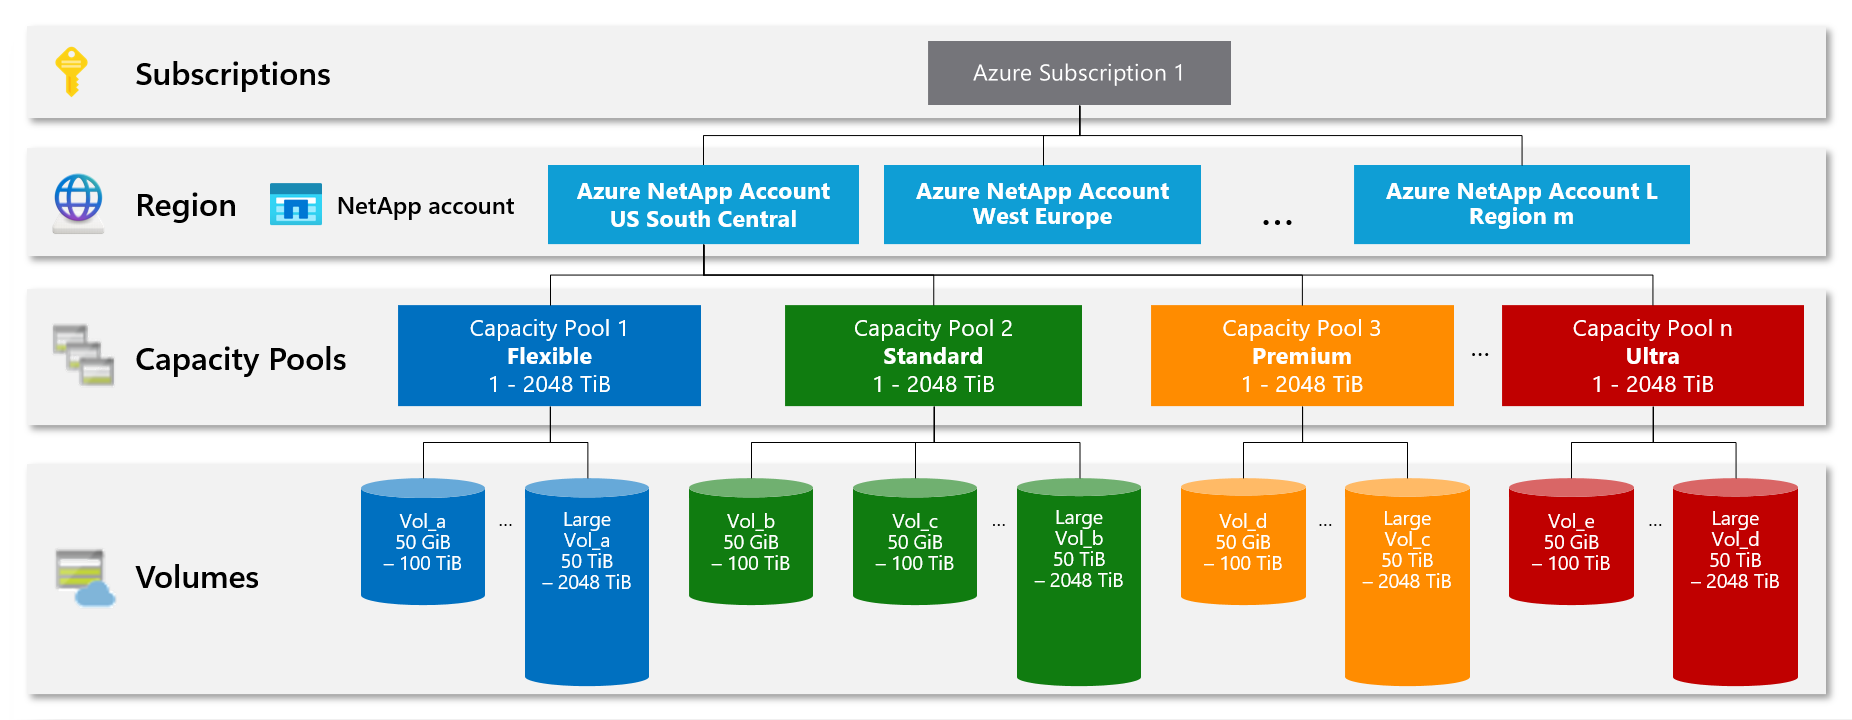This screenshot has height=720, width=1852.
Task: Select the globe Region icon
Action: tap(78, 203)
